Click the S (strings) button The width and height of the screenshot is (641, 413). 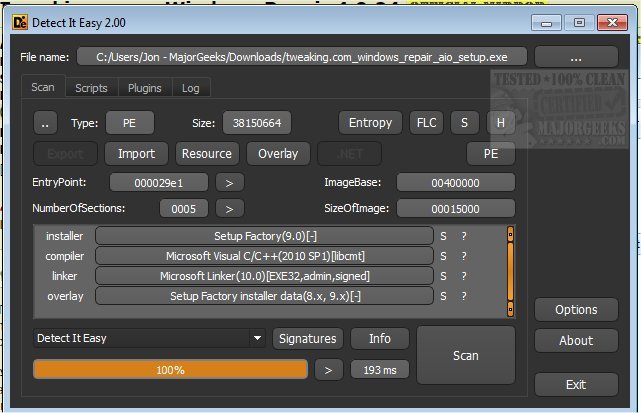point(464,123)
